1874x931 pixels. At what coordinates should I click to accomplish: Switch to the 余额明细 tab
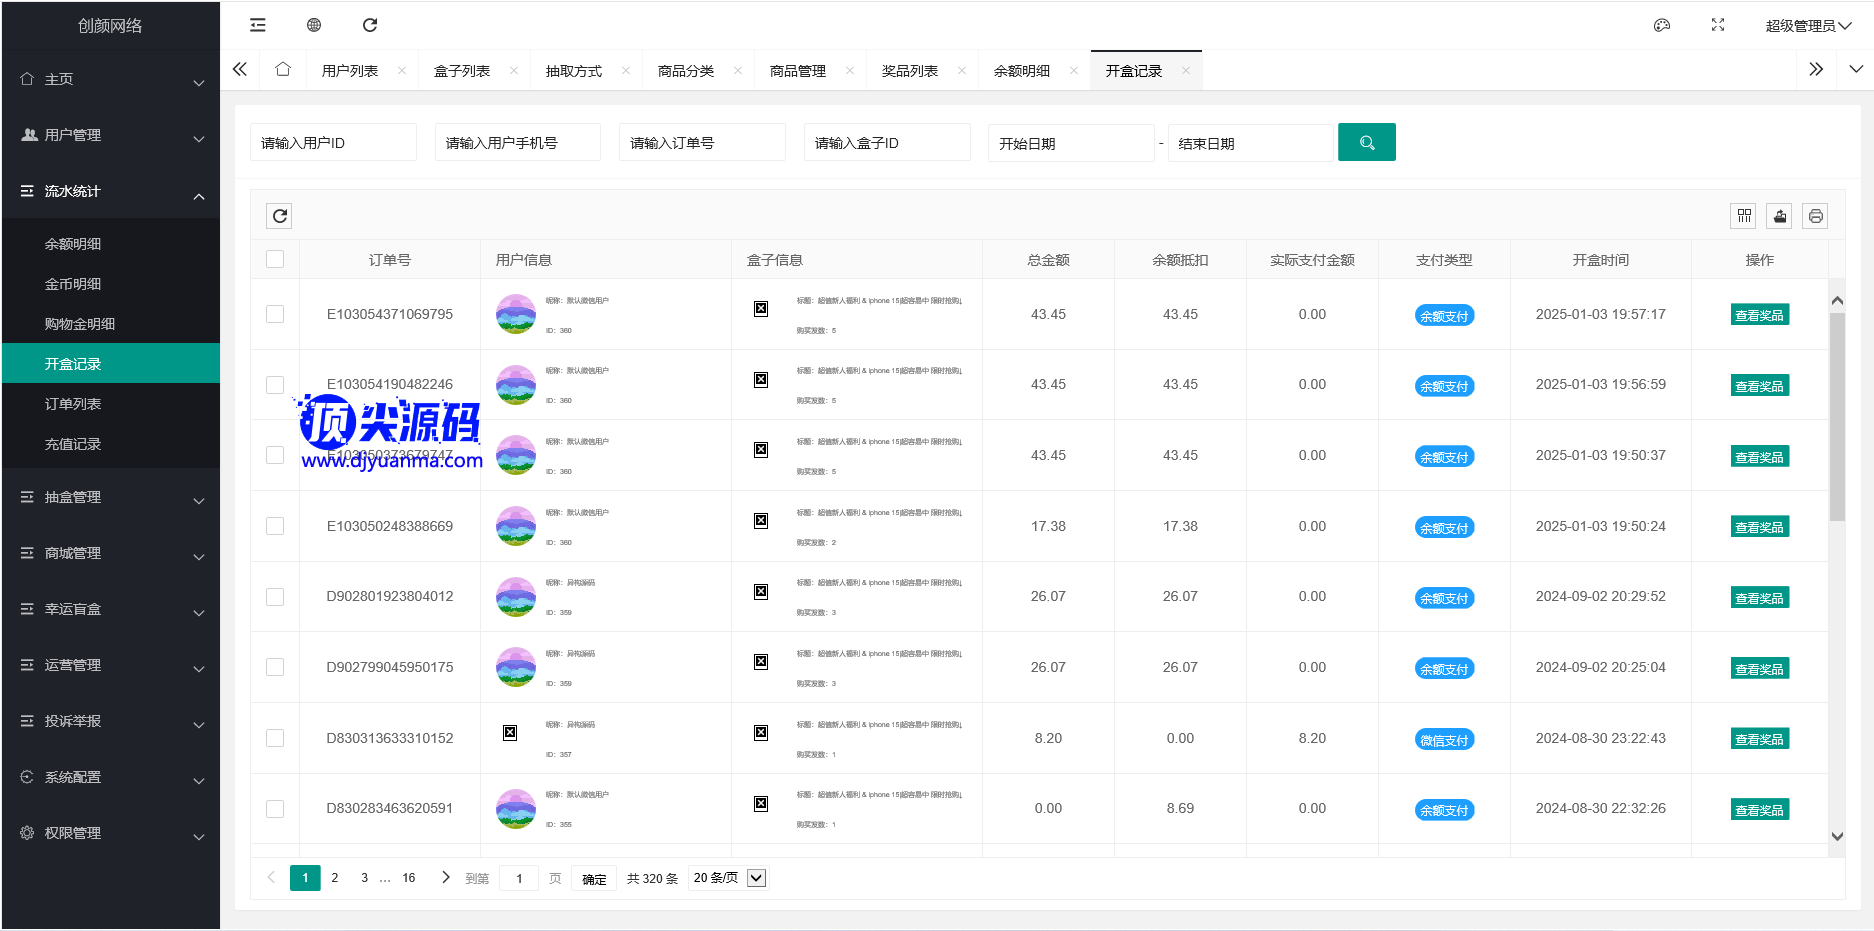(1022, 71)
